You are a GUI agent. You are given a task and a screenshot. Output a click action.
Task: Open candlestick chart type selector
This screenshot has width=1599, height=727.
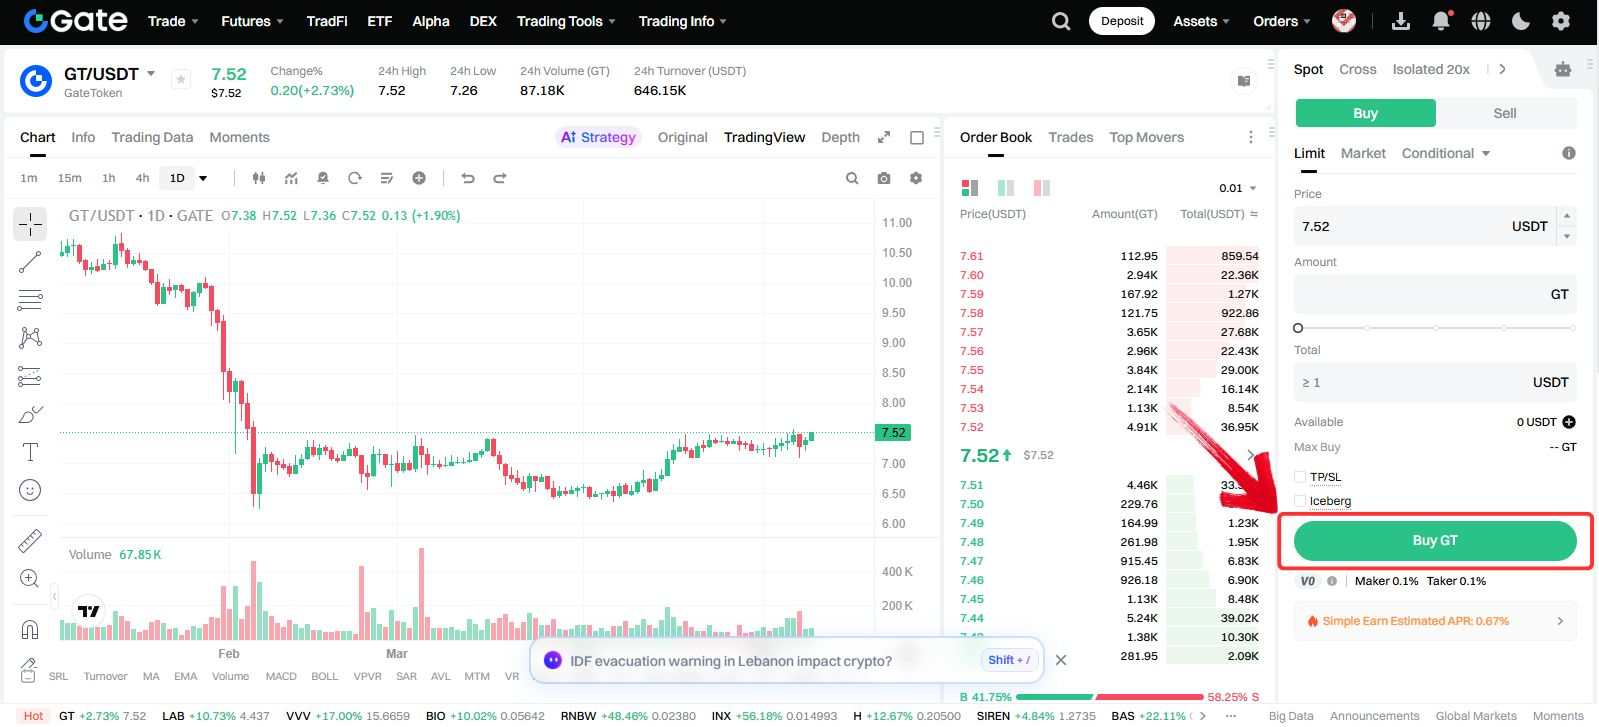pos(259,178)
